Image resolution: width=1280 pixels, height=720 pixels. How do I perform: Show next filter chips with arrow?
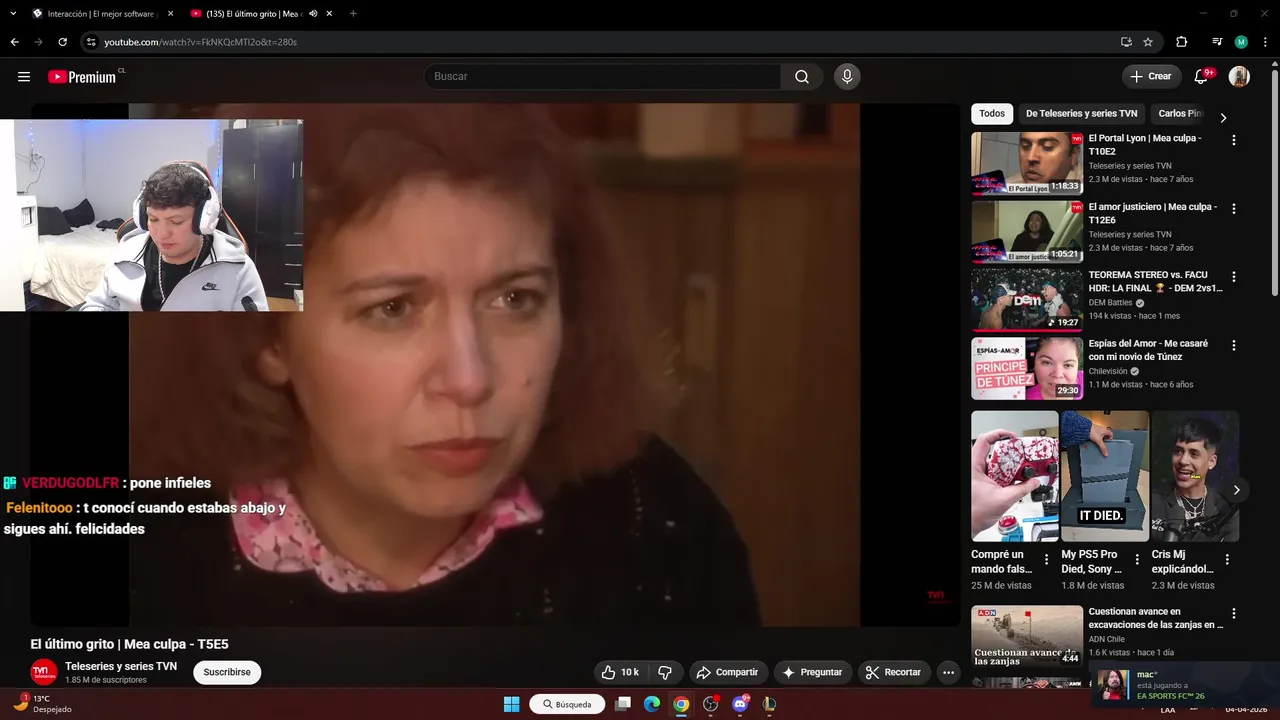tap(1223, 117)
